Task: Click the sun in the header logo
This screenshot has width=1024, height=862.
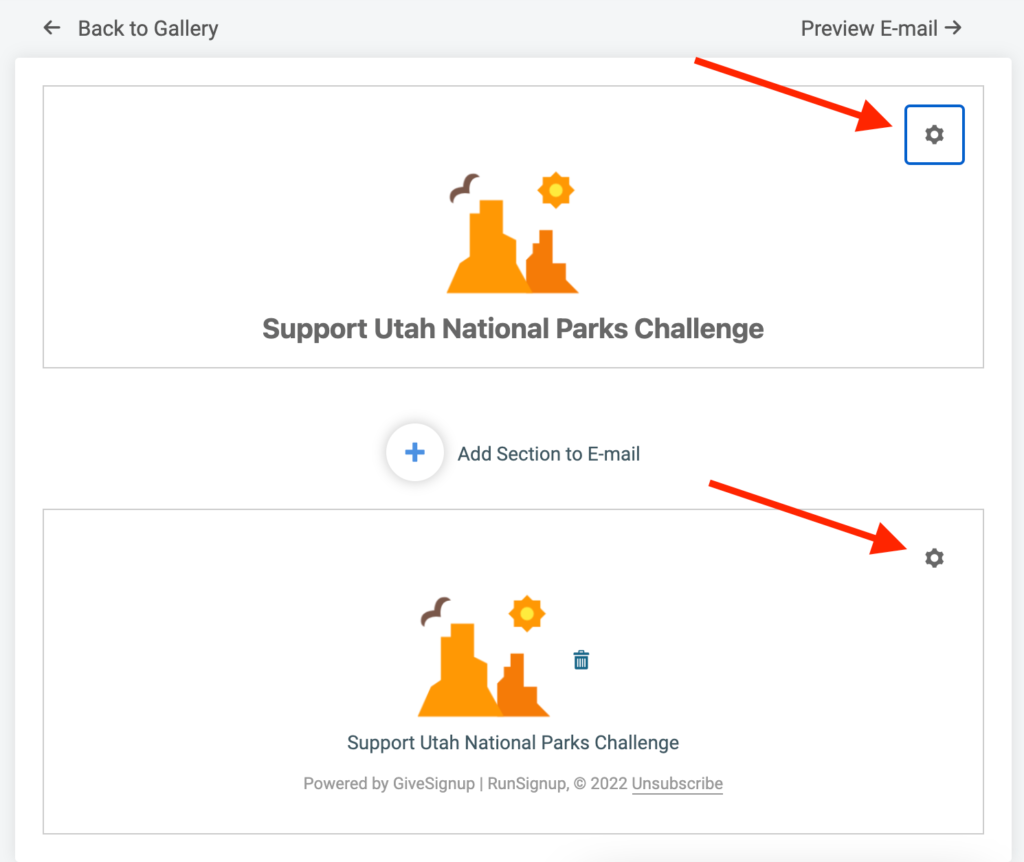Action: (x=556, y=190)
